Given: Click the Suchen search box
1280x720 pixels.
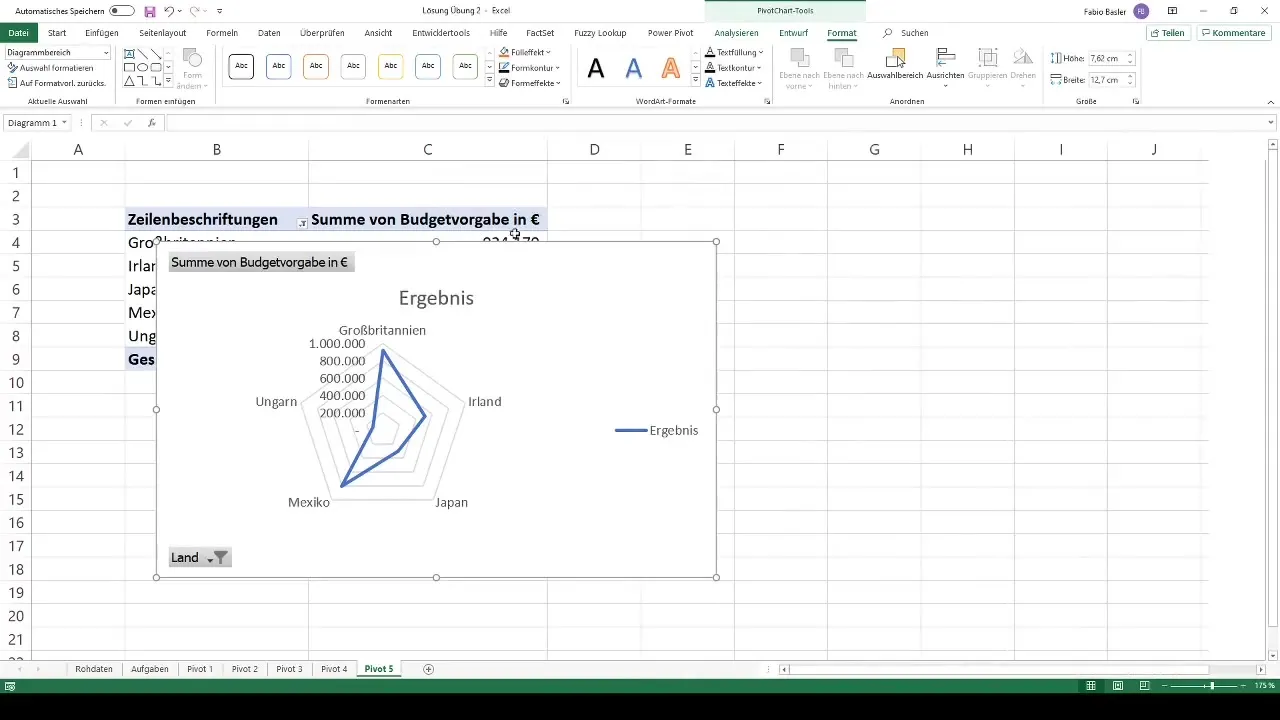Looking at the screenshot, I should [906, 33].
